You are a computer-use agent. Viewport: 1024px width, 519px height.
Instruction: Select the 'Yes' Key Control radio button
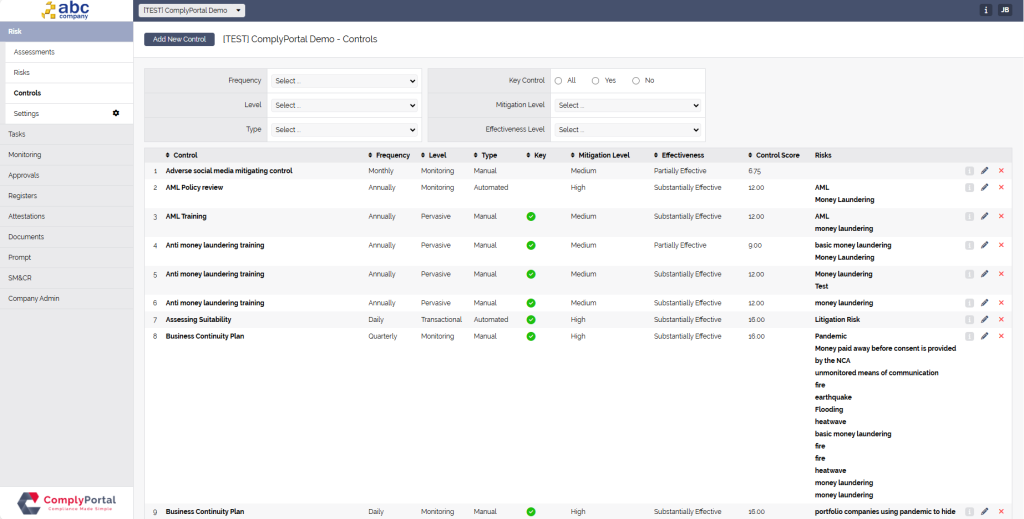[x=596, y=80]
